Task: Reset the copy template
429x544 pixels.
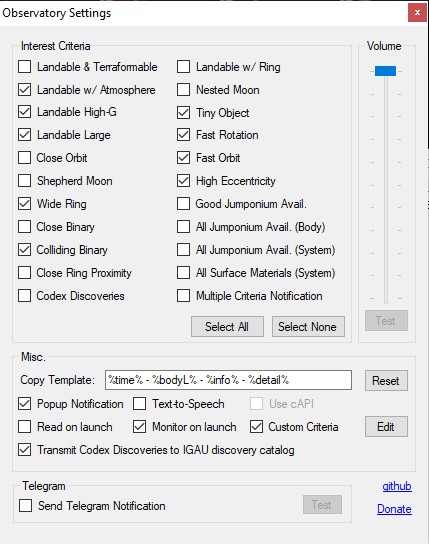Action: [x=386, y=381]
